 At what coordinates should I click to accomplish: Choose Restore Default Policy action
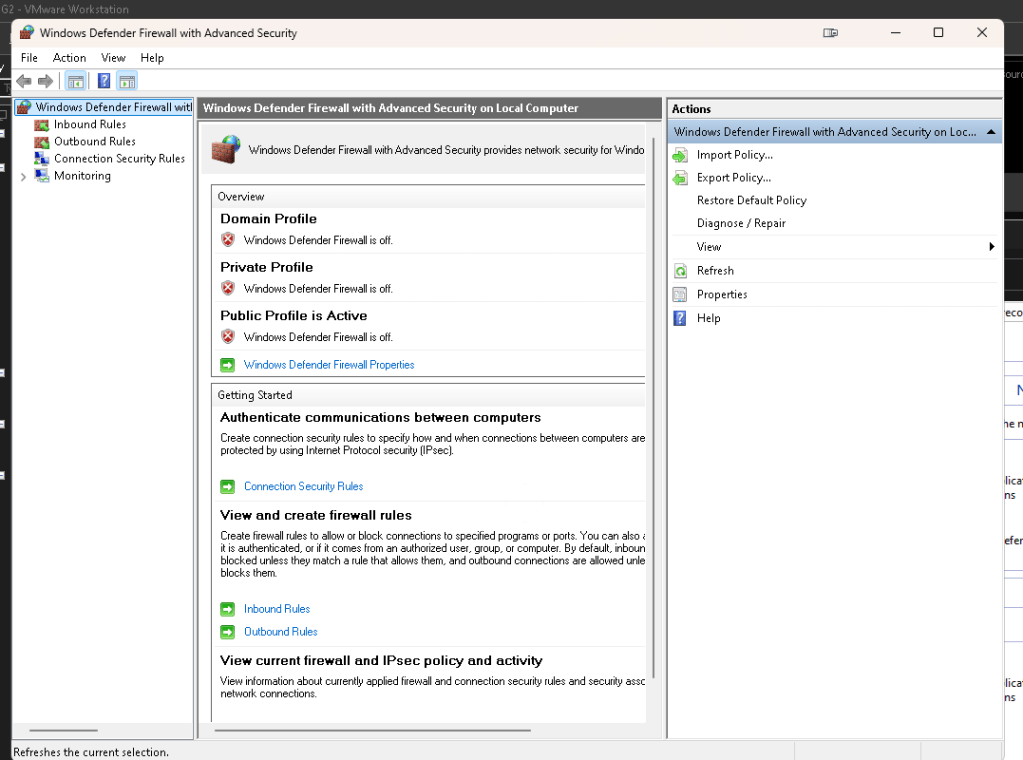coord(752,200)
